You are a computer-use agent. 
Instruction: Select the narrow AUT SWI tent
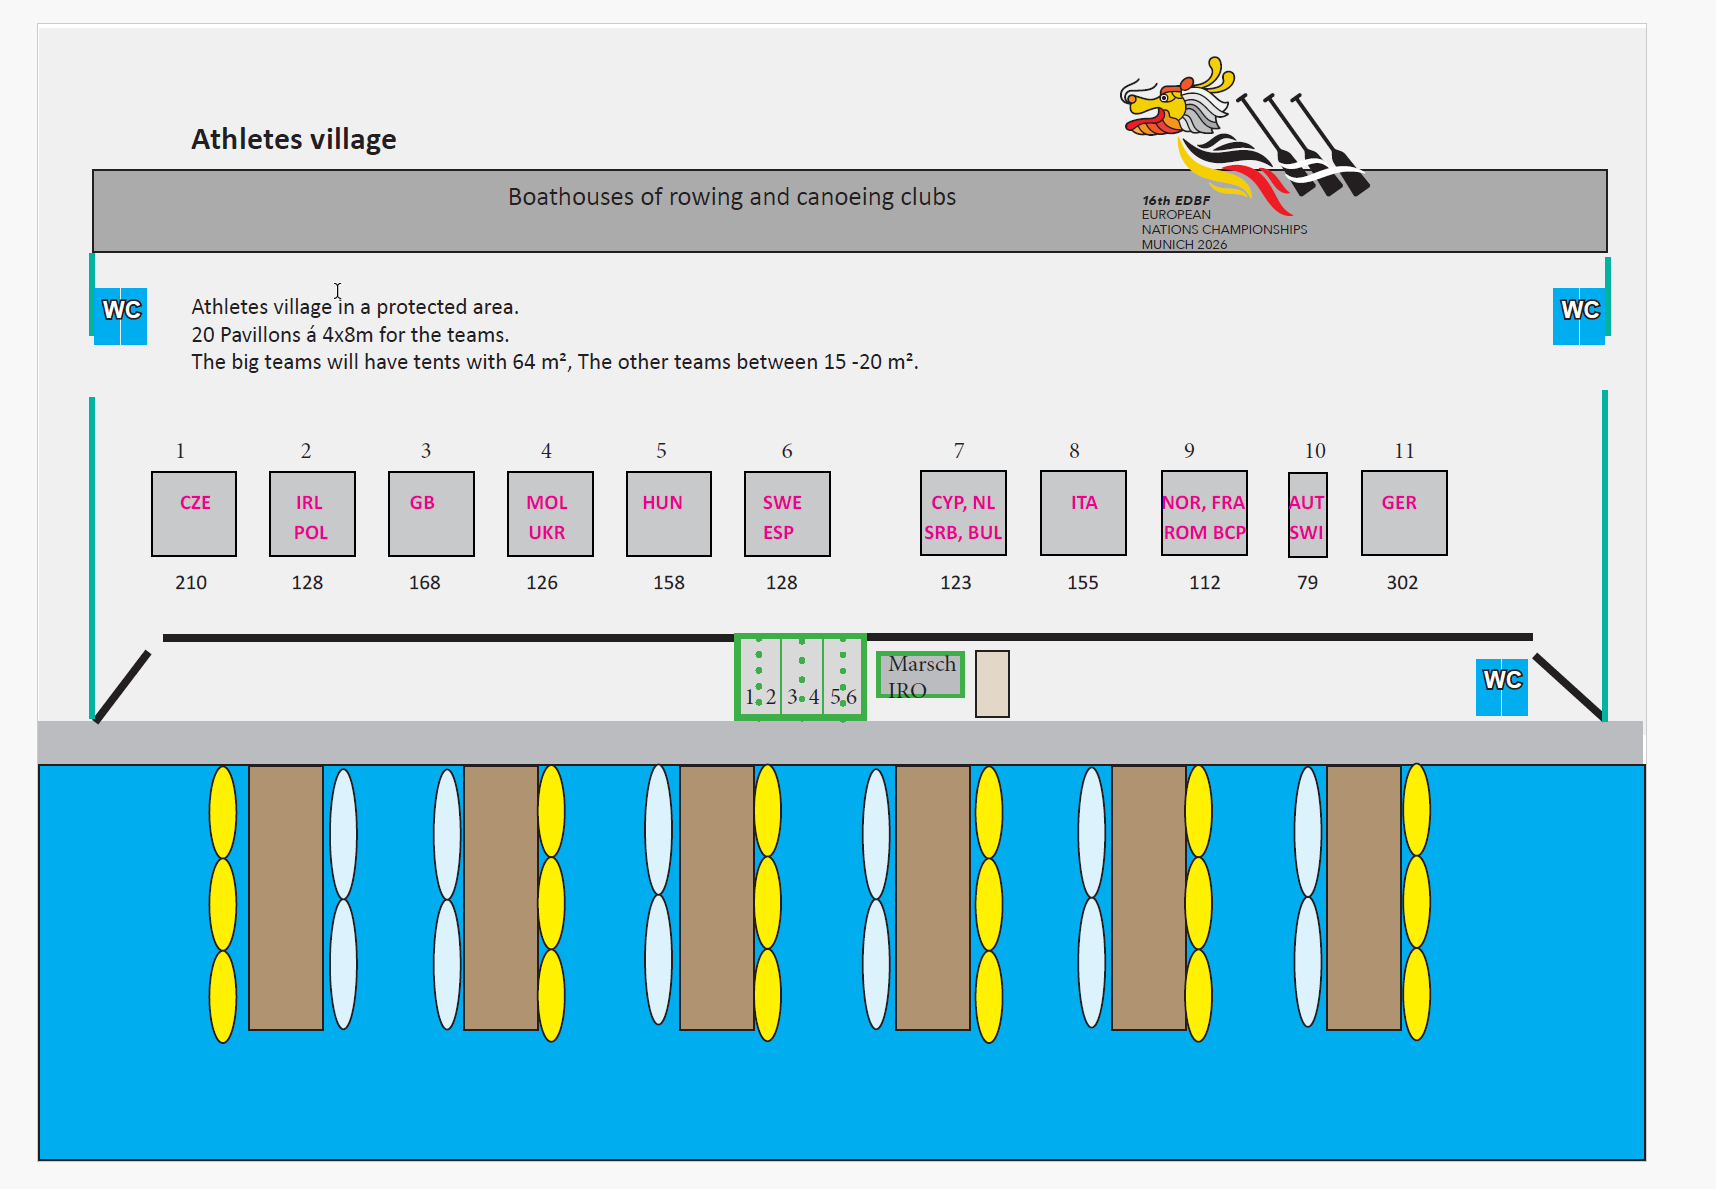pos(1308,515)
